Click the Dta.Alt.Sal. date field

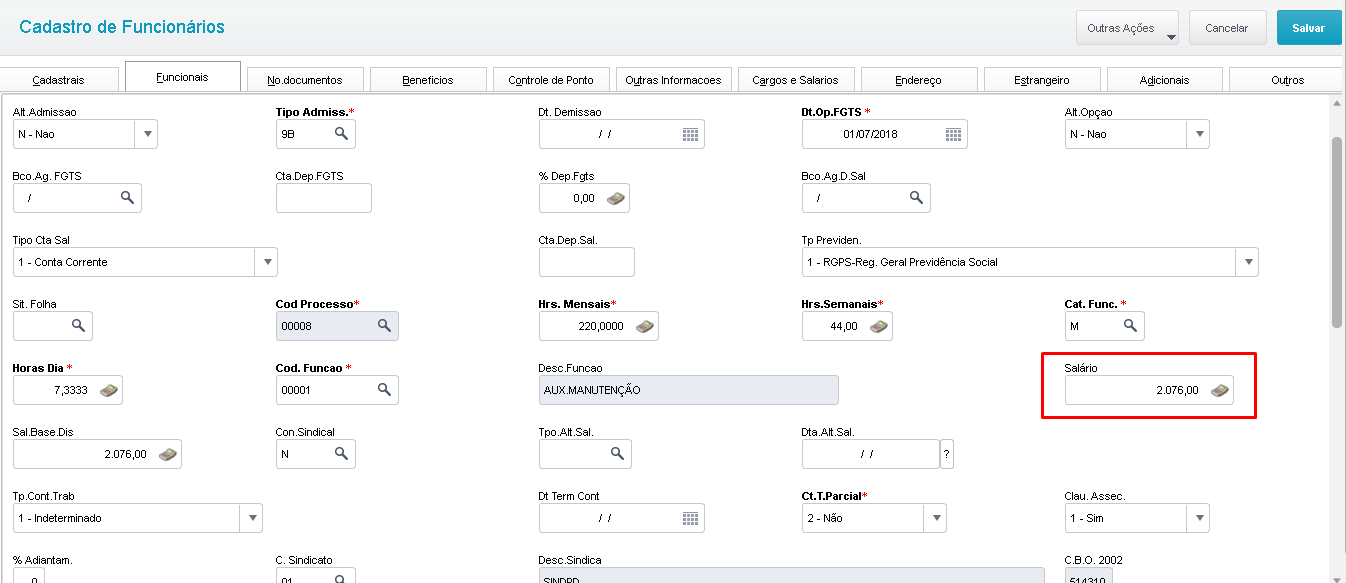pyautogui.click(x=870, y=454)
